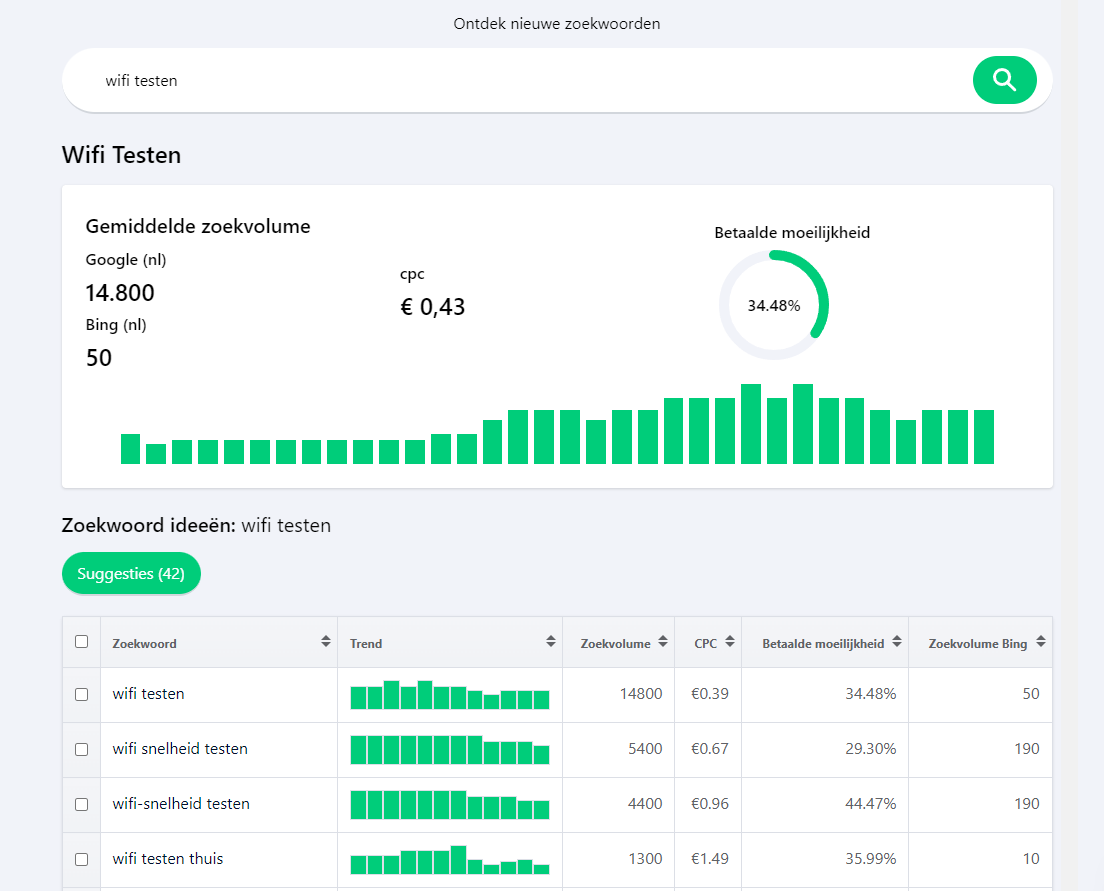Sort by Zoekwoord column arrows

point(325,641)
